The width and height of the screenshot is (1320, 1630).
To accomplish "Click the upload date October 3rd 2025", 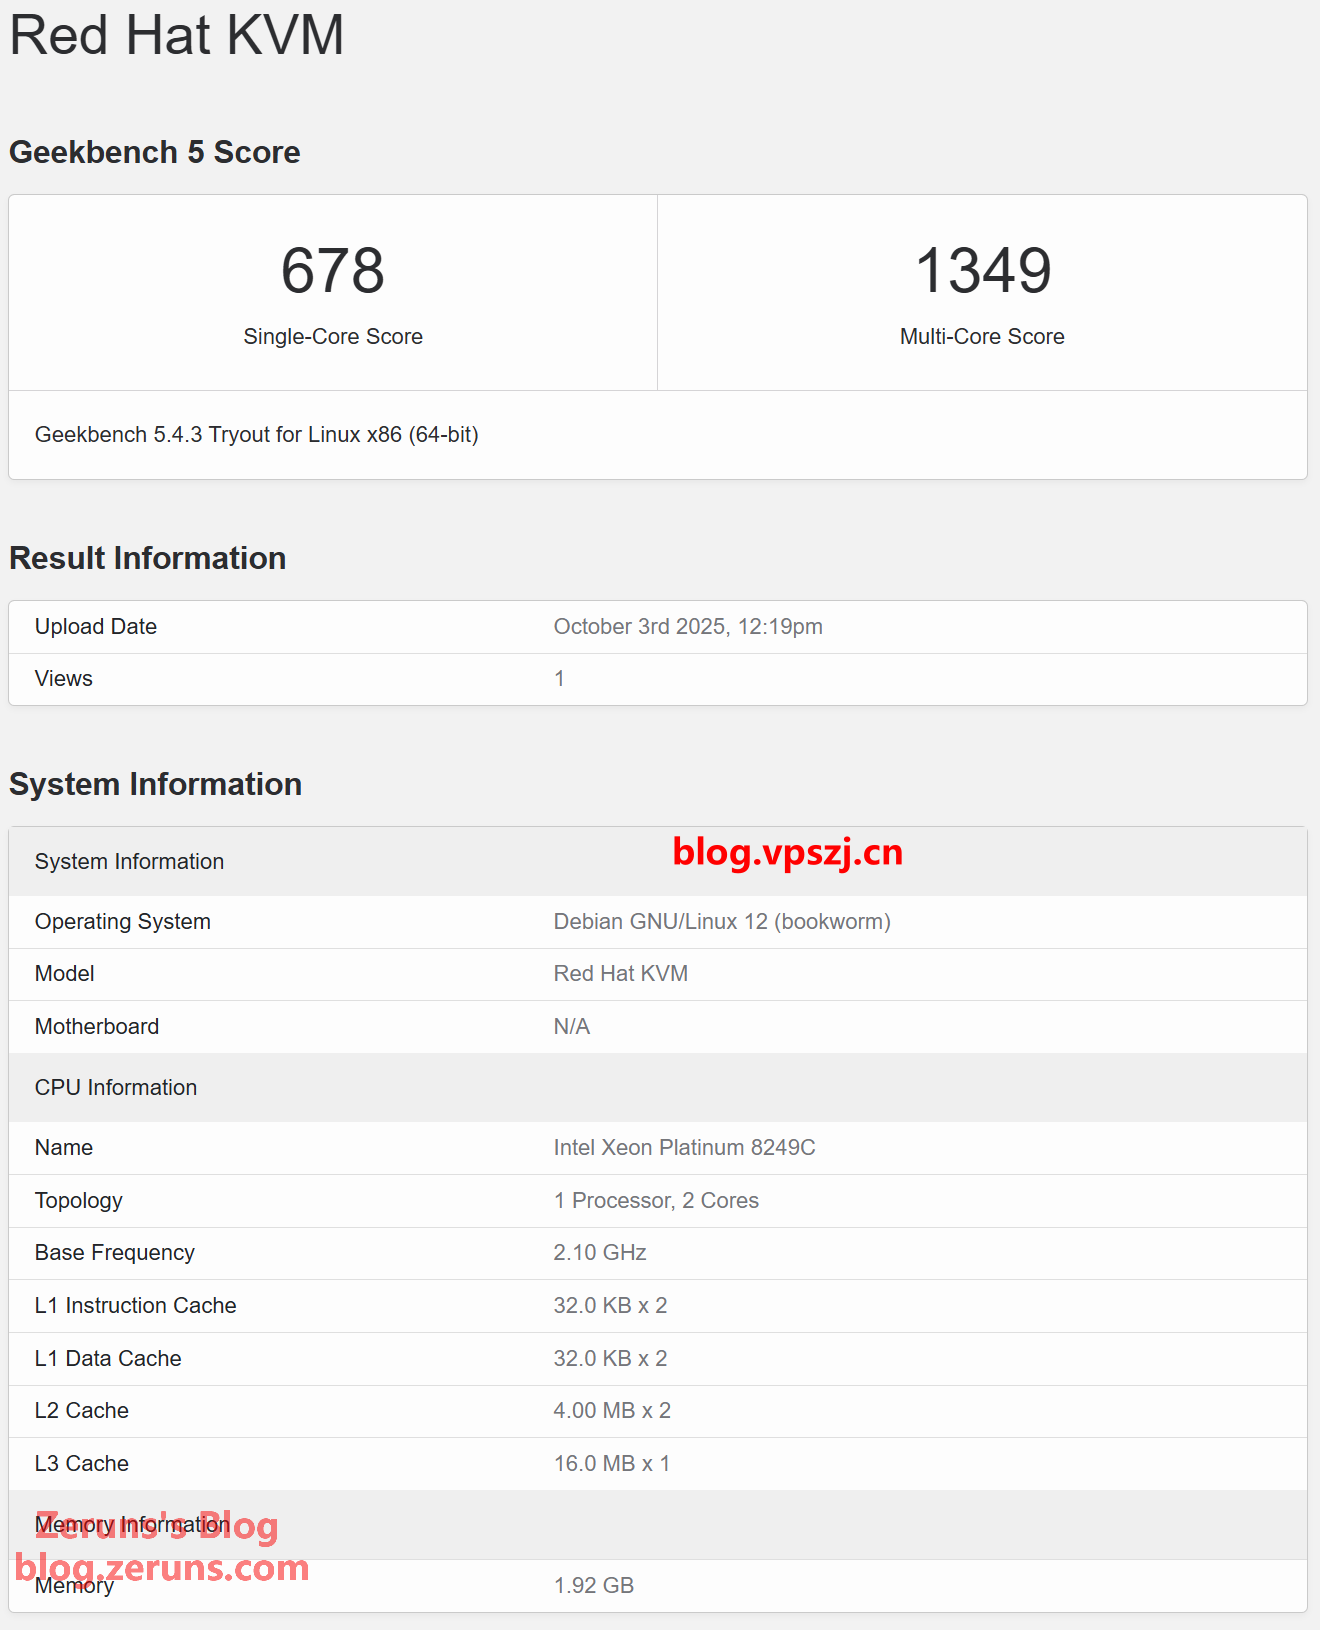I will tap(687, 627).
